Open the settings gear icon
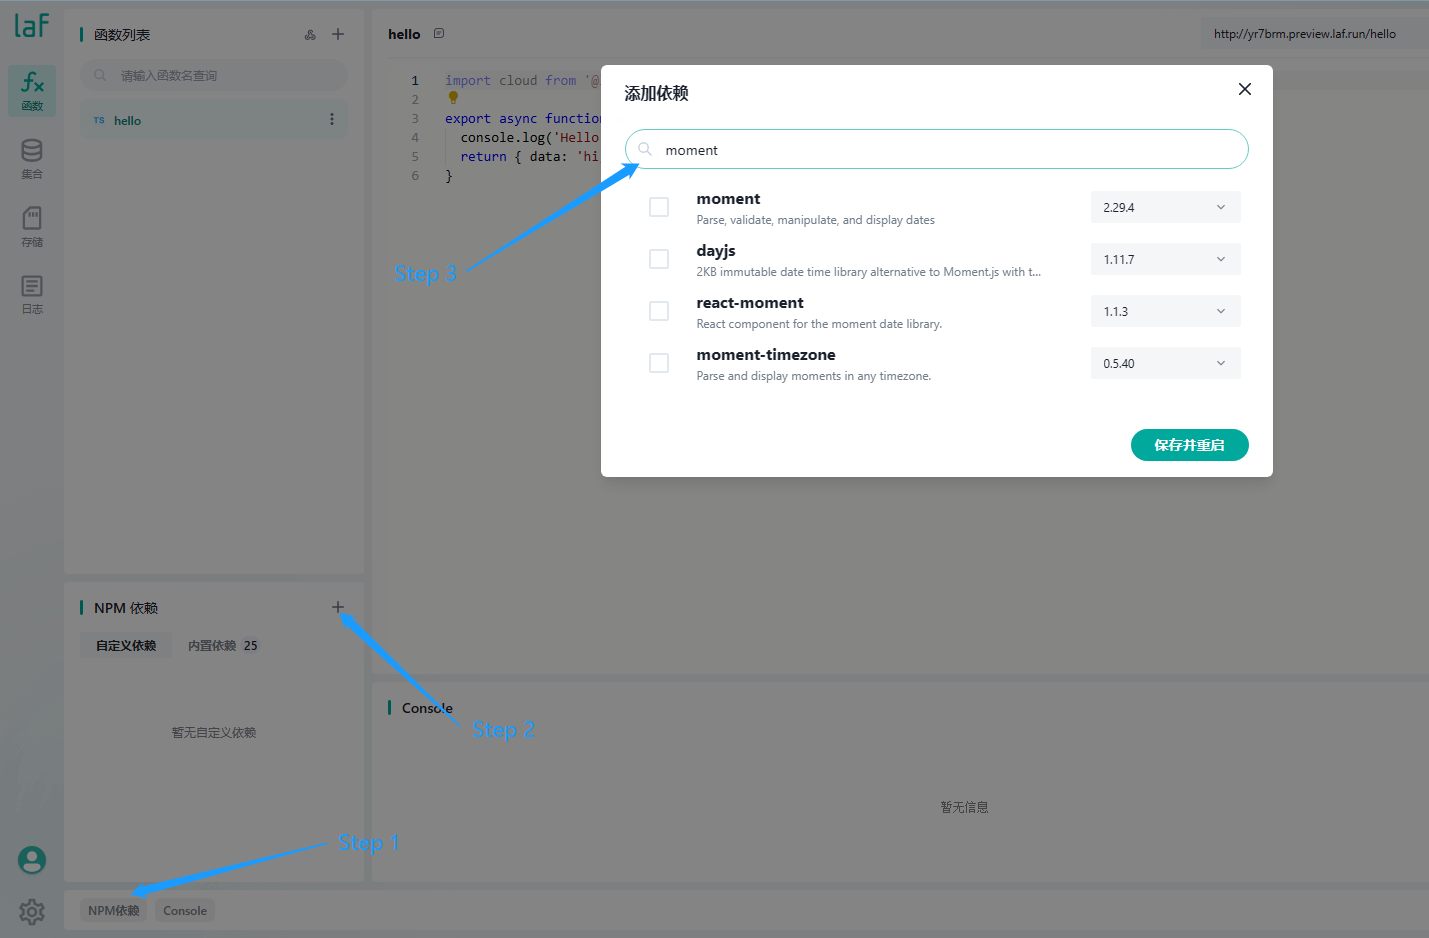 [32, 911]
